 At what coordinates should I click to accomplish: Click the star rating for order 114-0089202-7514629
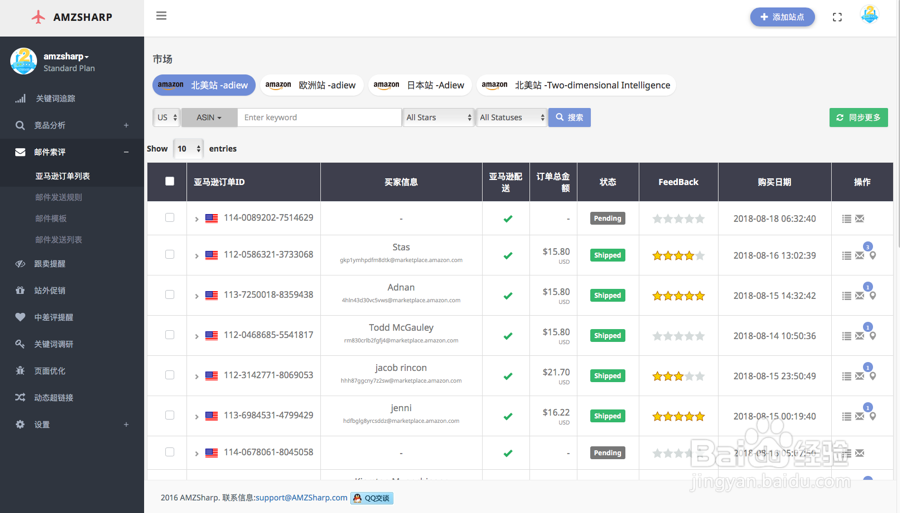tap(678, 219)
